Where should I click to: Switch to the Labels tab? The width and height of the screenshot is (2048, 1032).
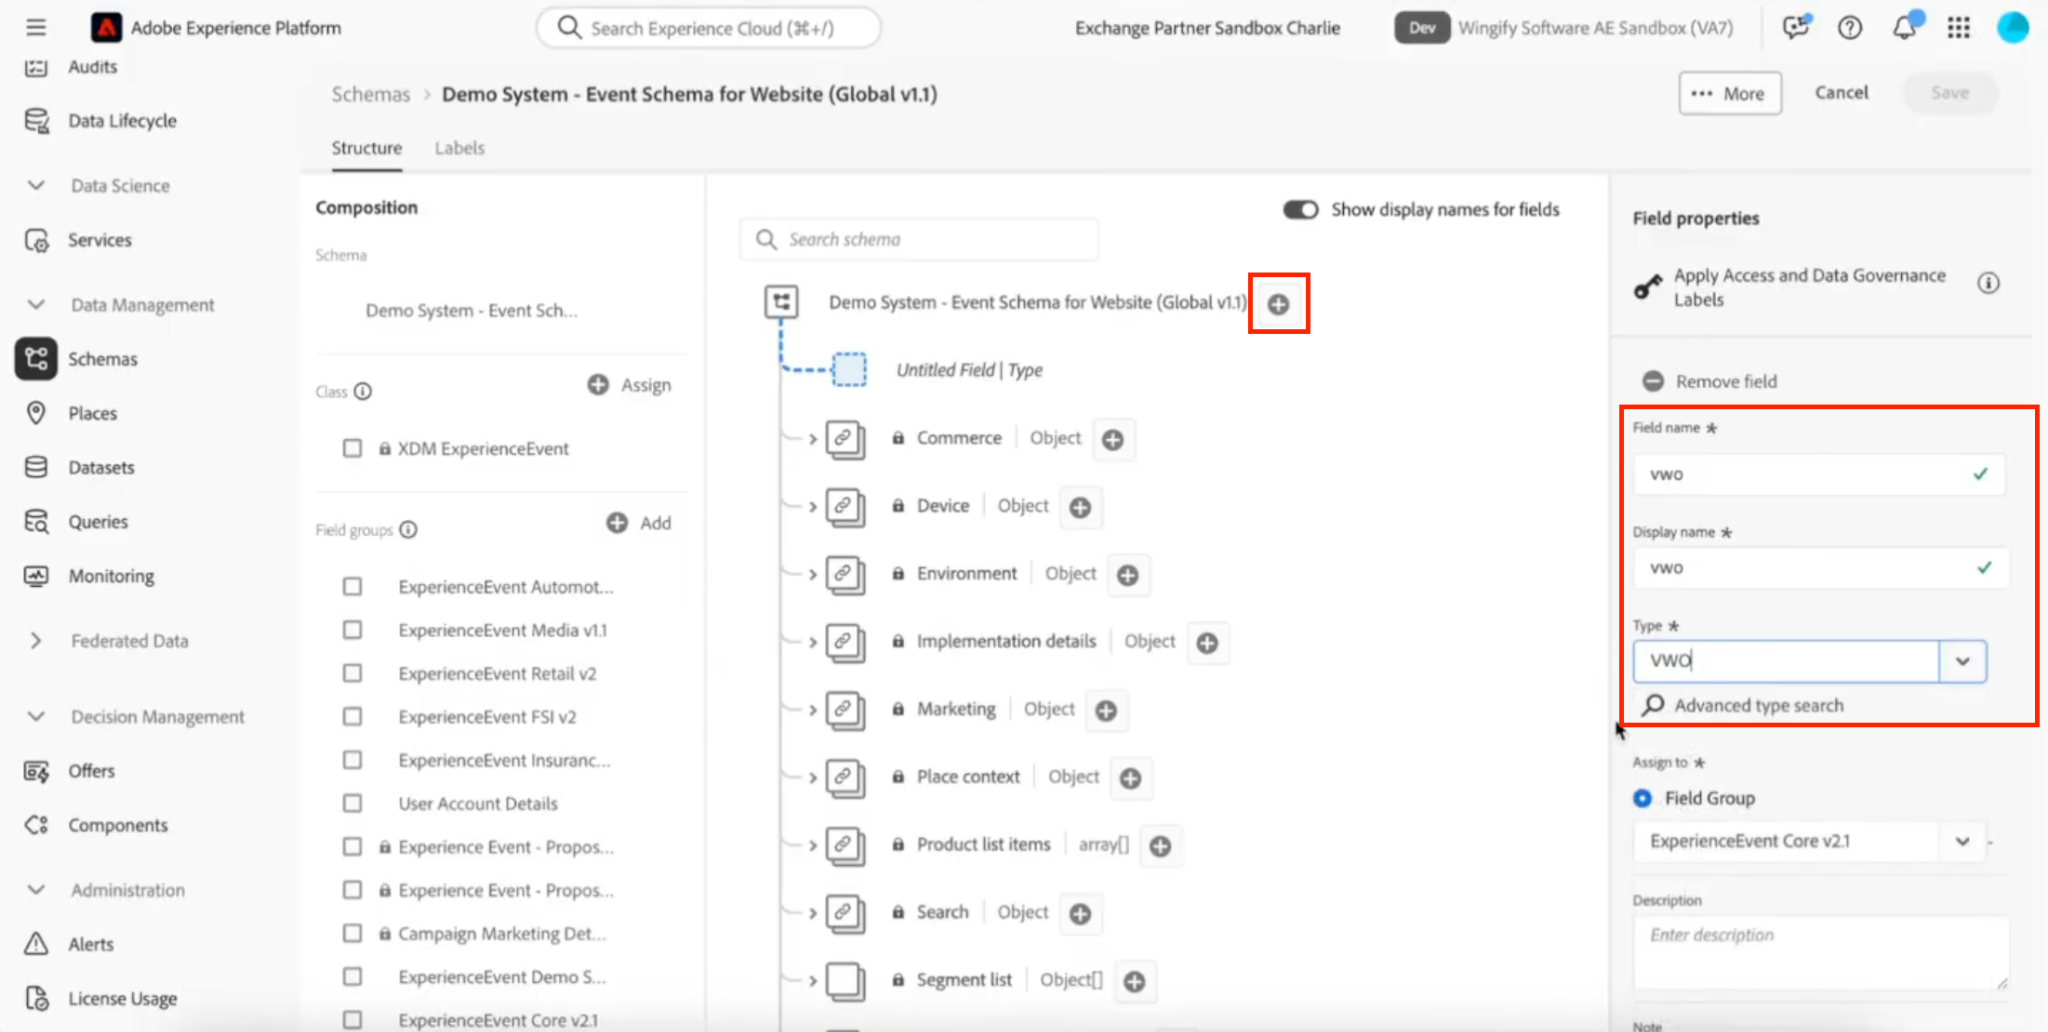459,148
